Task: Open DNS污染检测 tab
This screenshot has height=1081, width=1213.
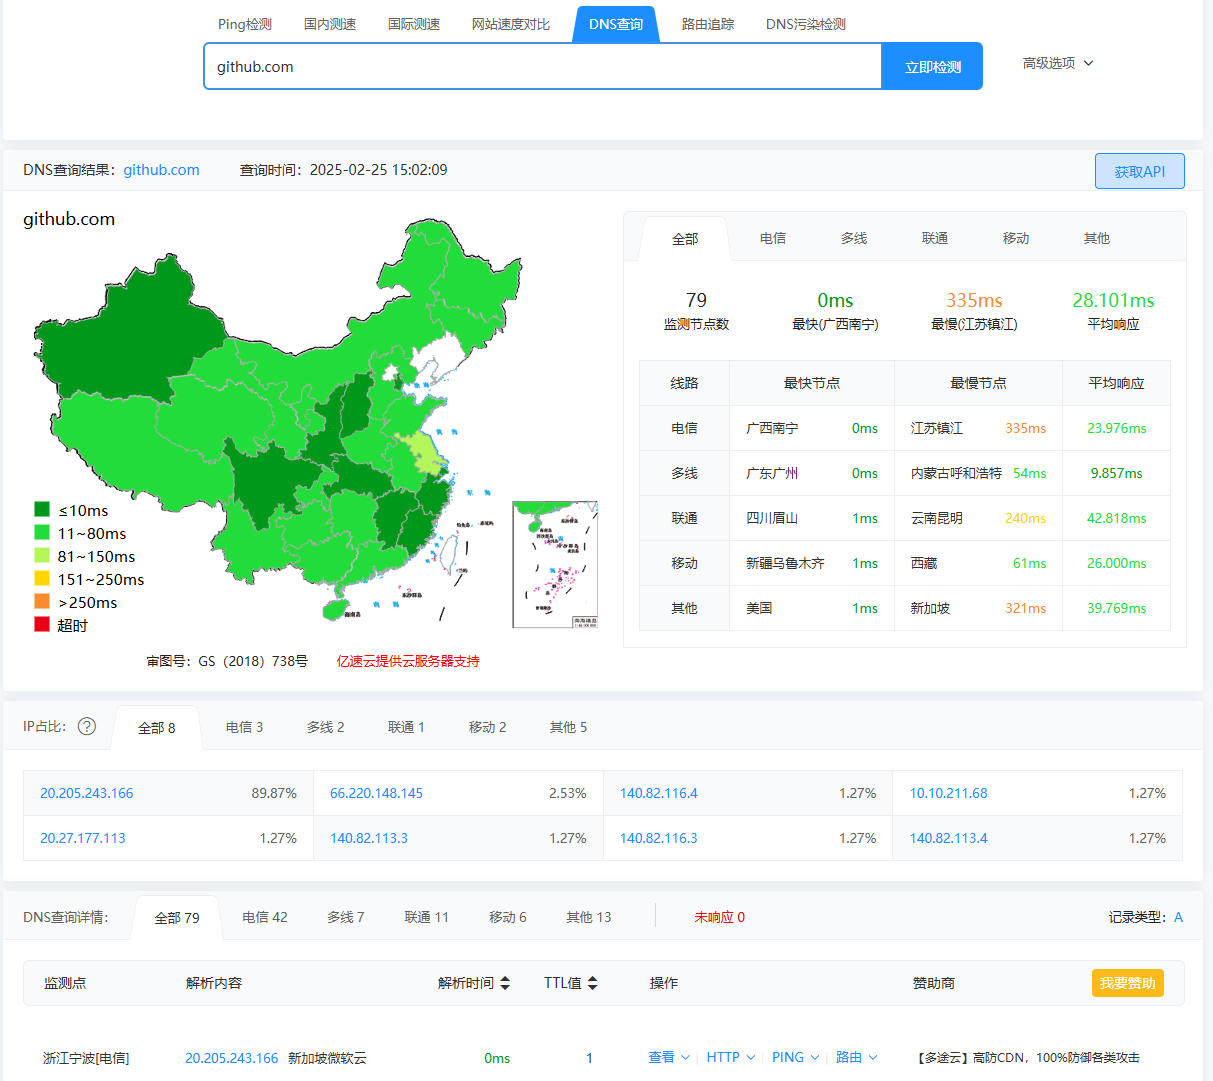Action: [806, 24]
